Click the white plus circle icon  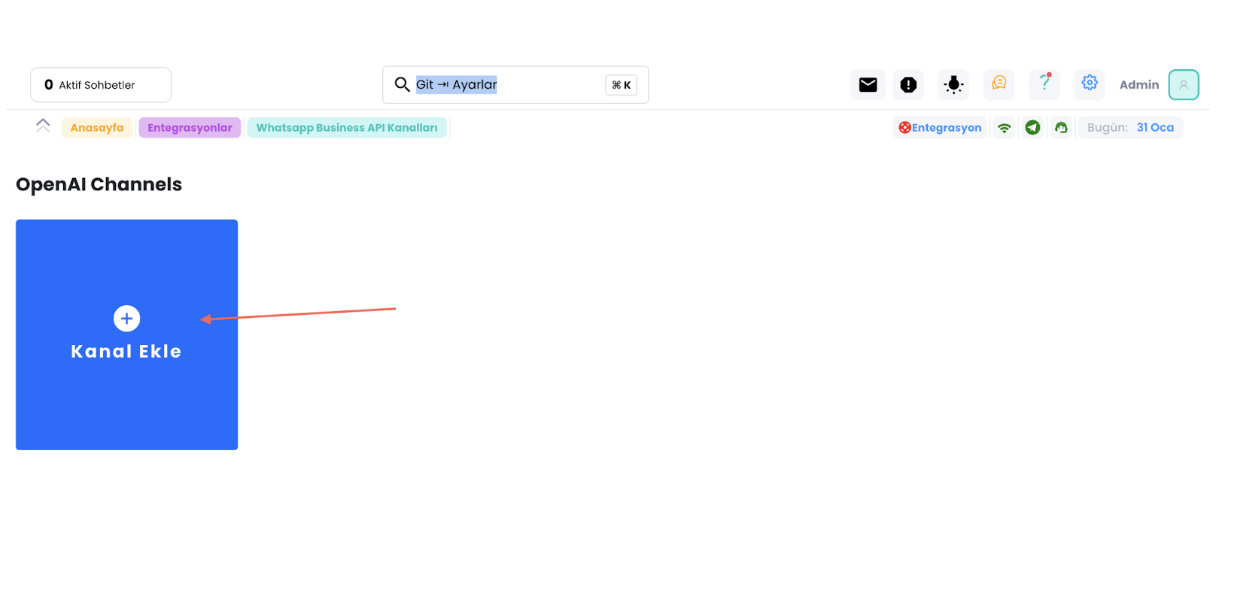127,318
